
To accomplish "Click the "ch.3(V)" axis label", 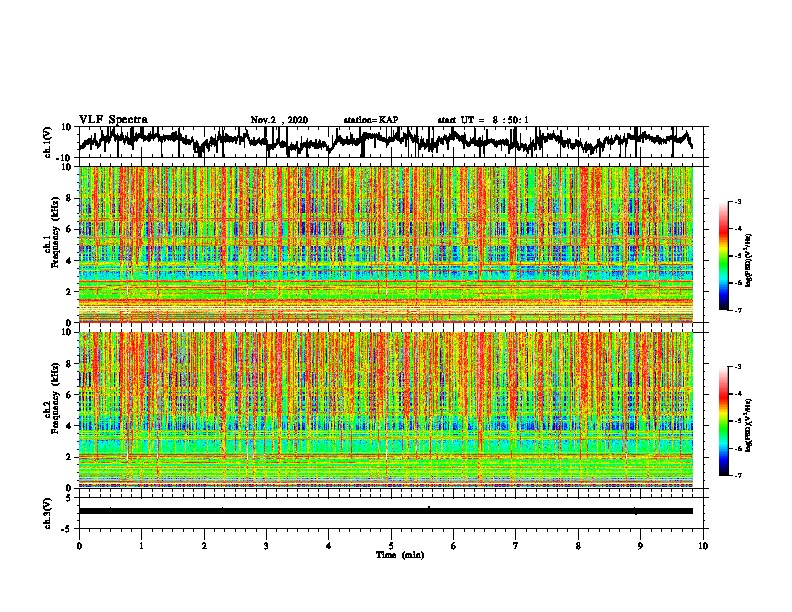I will (x=48, y=514).
